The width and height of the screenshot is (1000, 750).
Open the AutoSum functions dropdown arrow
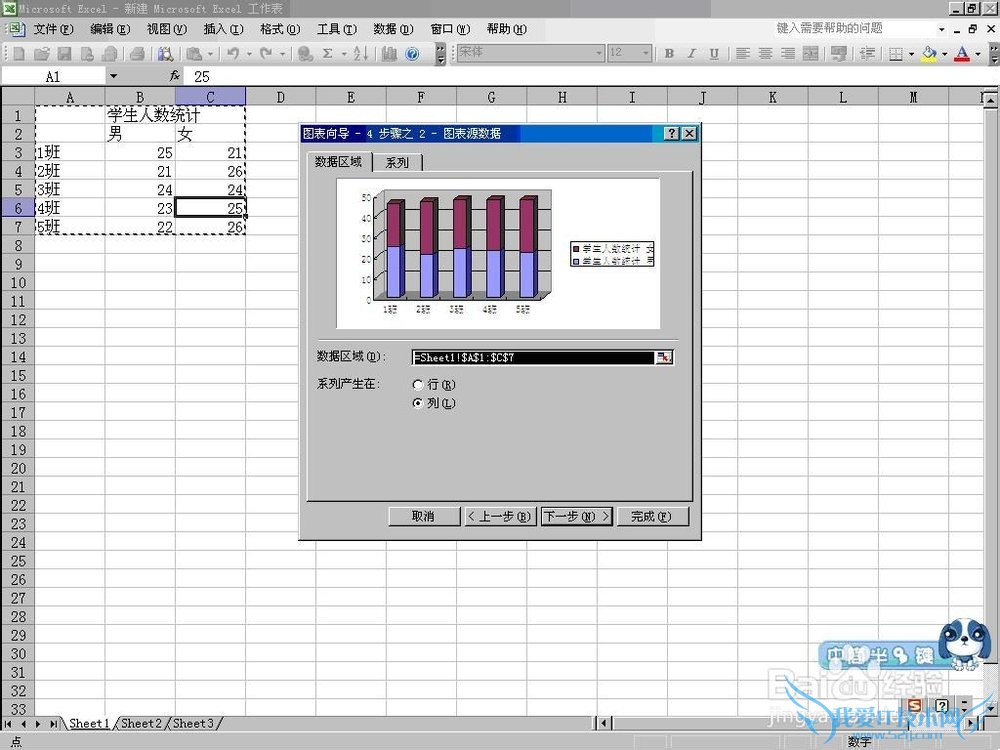pos(344,54)
